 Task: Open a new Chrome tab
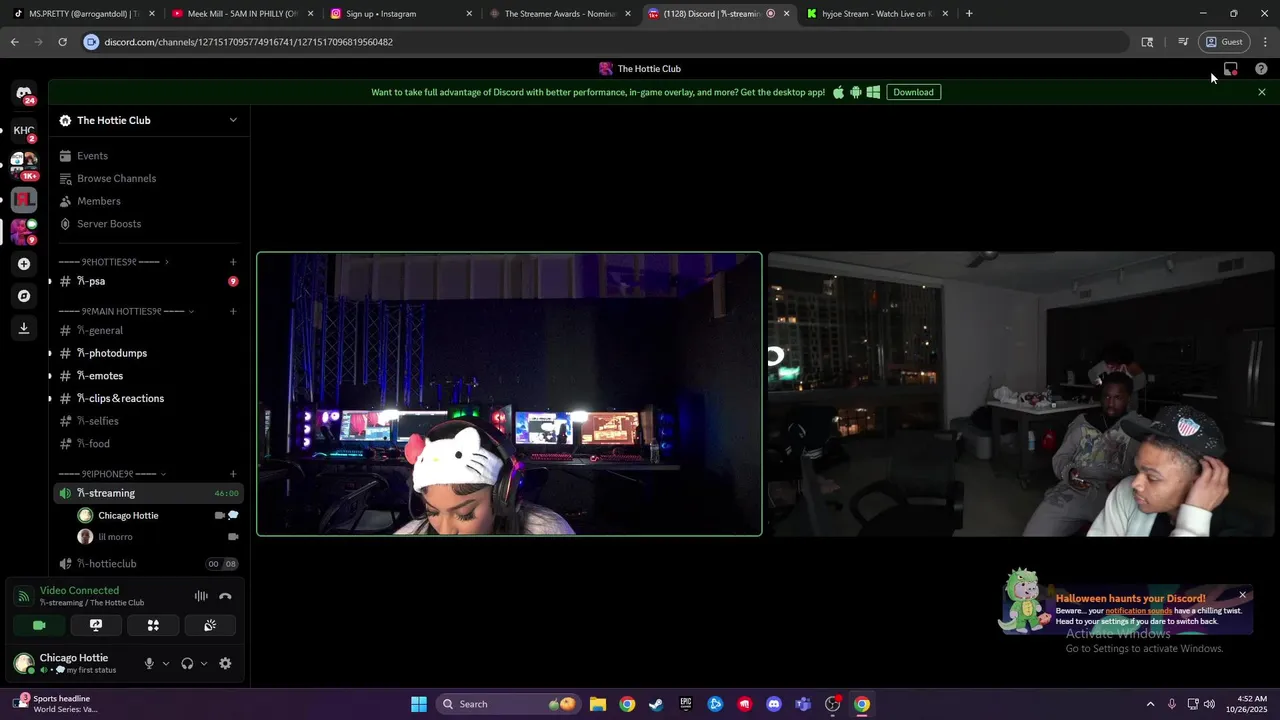click(x=969, y=14)
